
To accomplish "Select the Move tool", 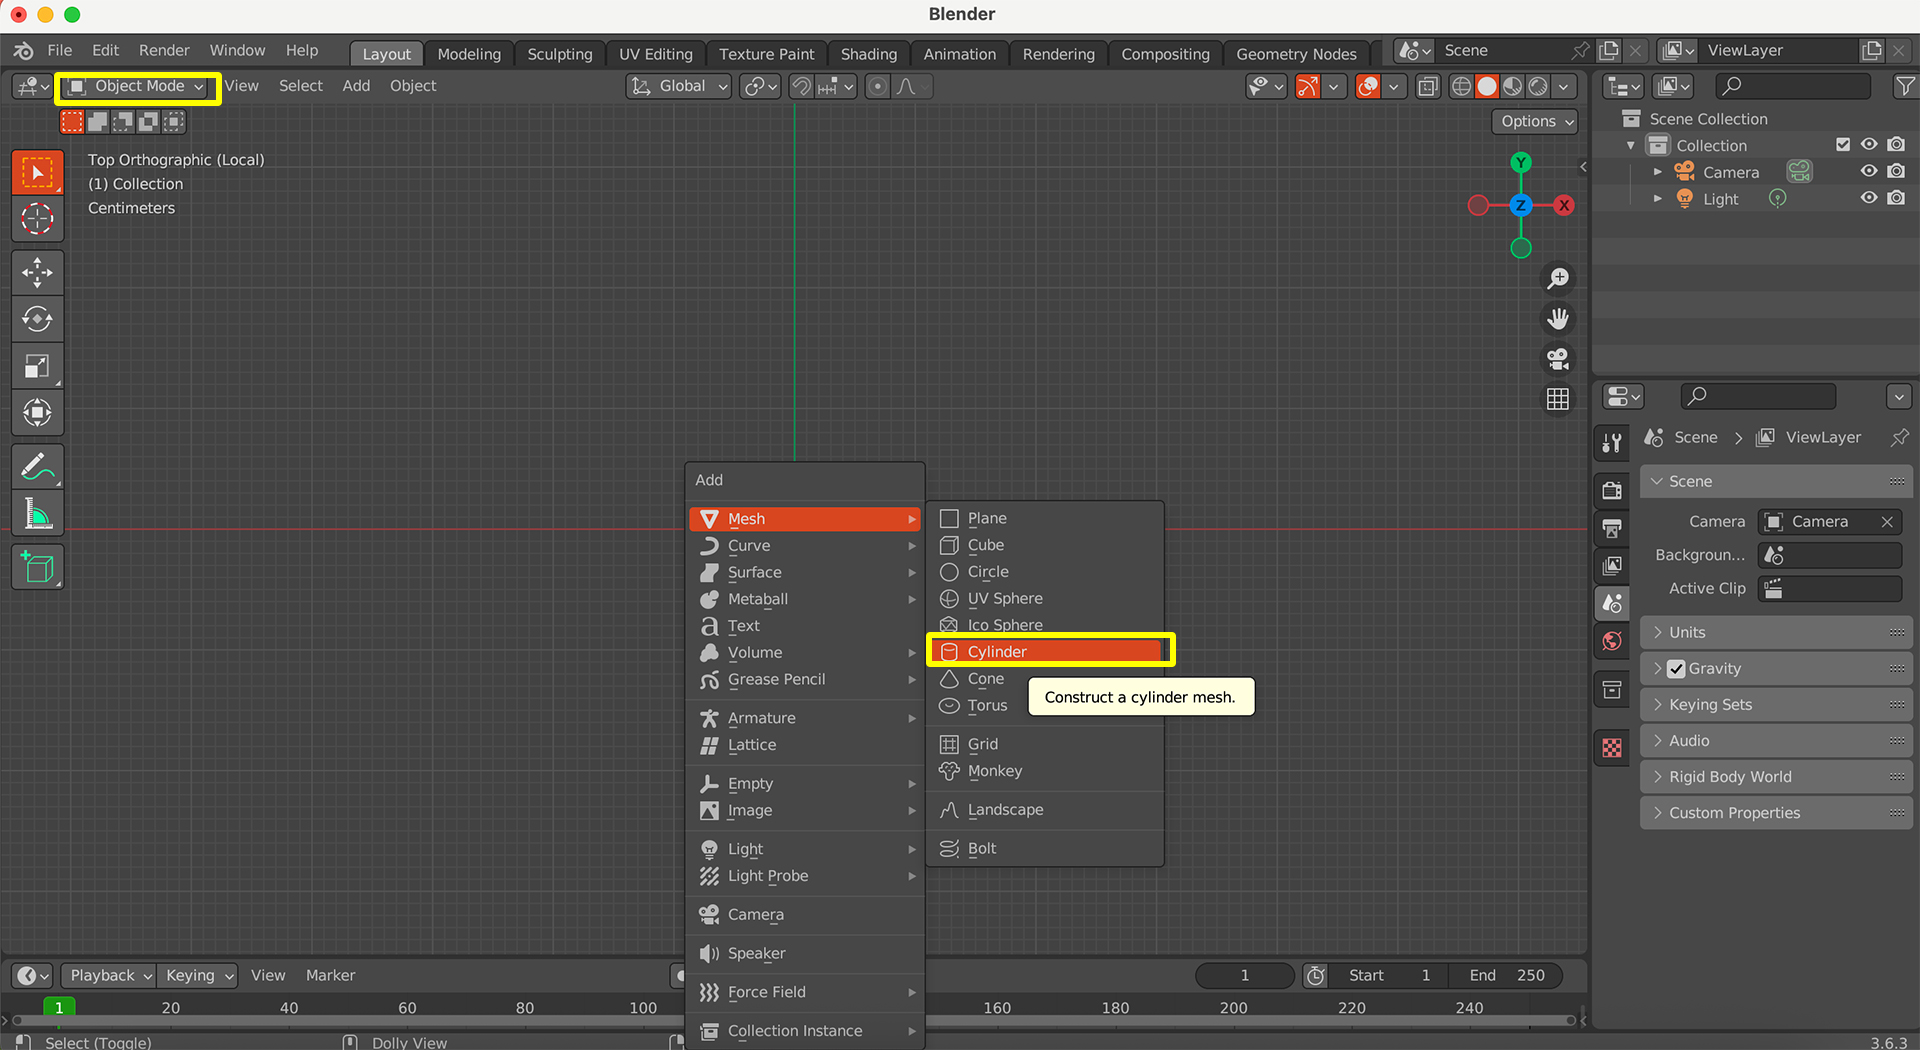I will 37,272.
